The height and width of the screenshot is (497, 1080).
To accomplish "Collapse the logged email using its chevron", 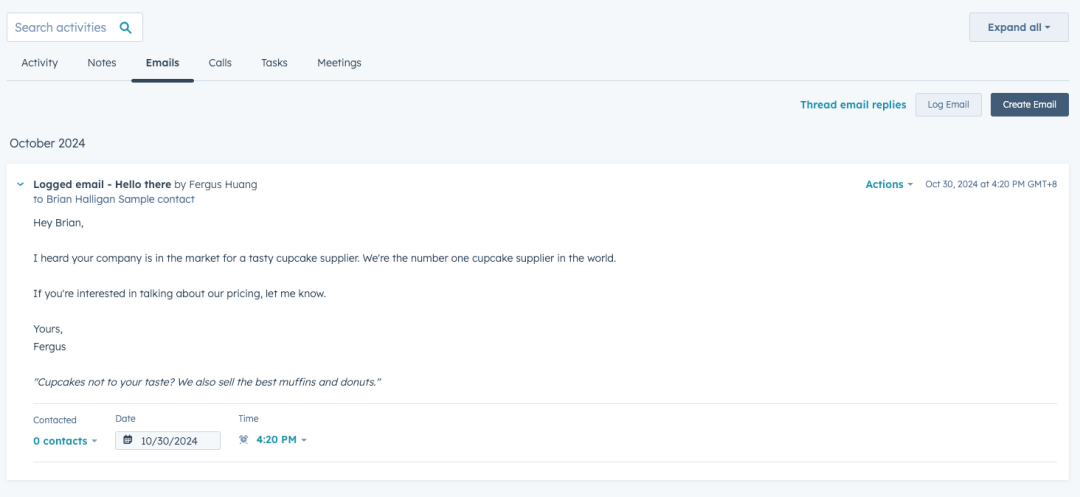I will point(20,185).
